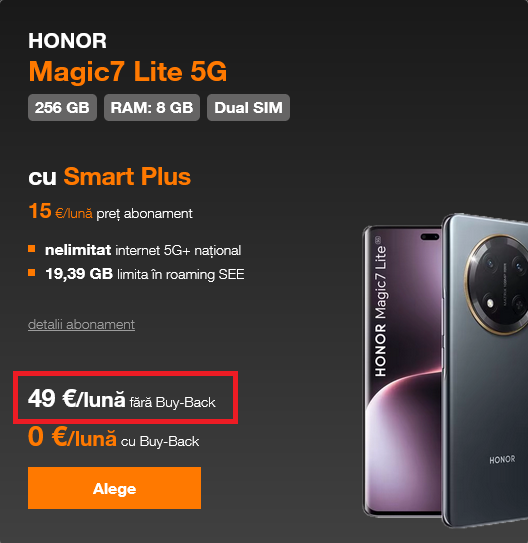Click the Smart Plus plan name
The image size is (528, 543).
click(127, 177)
